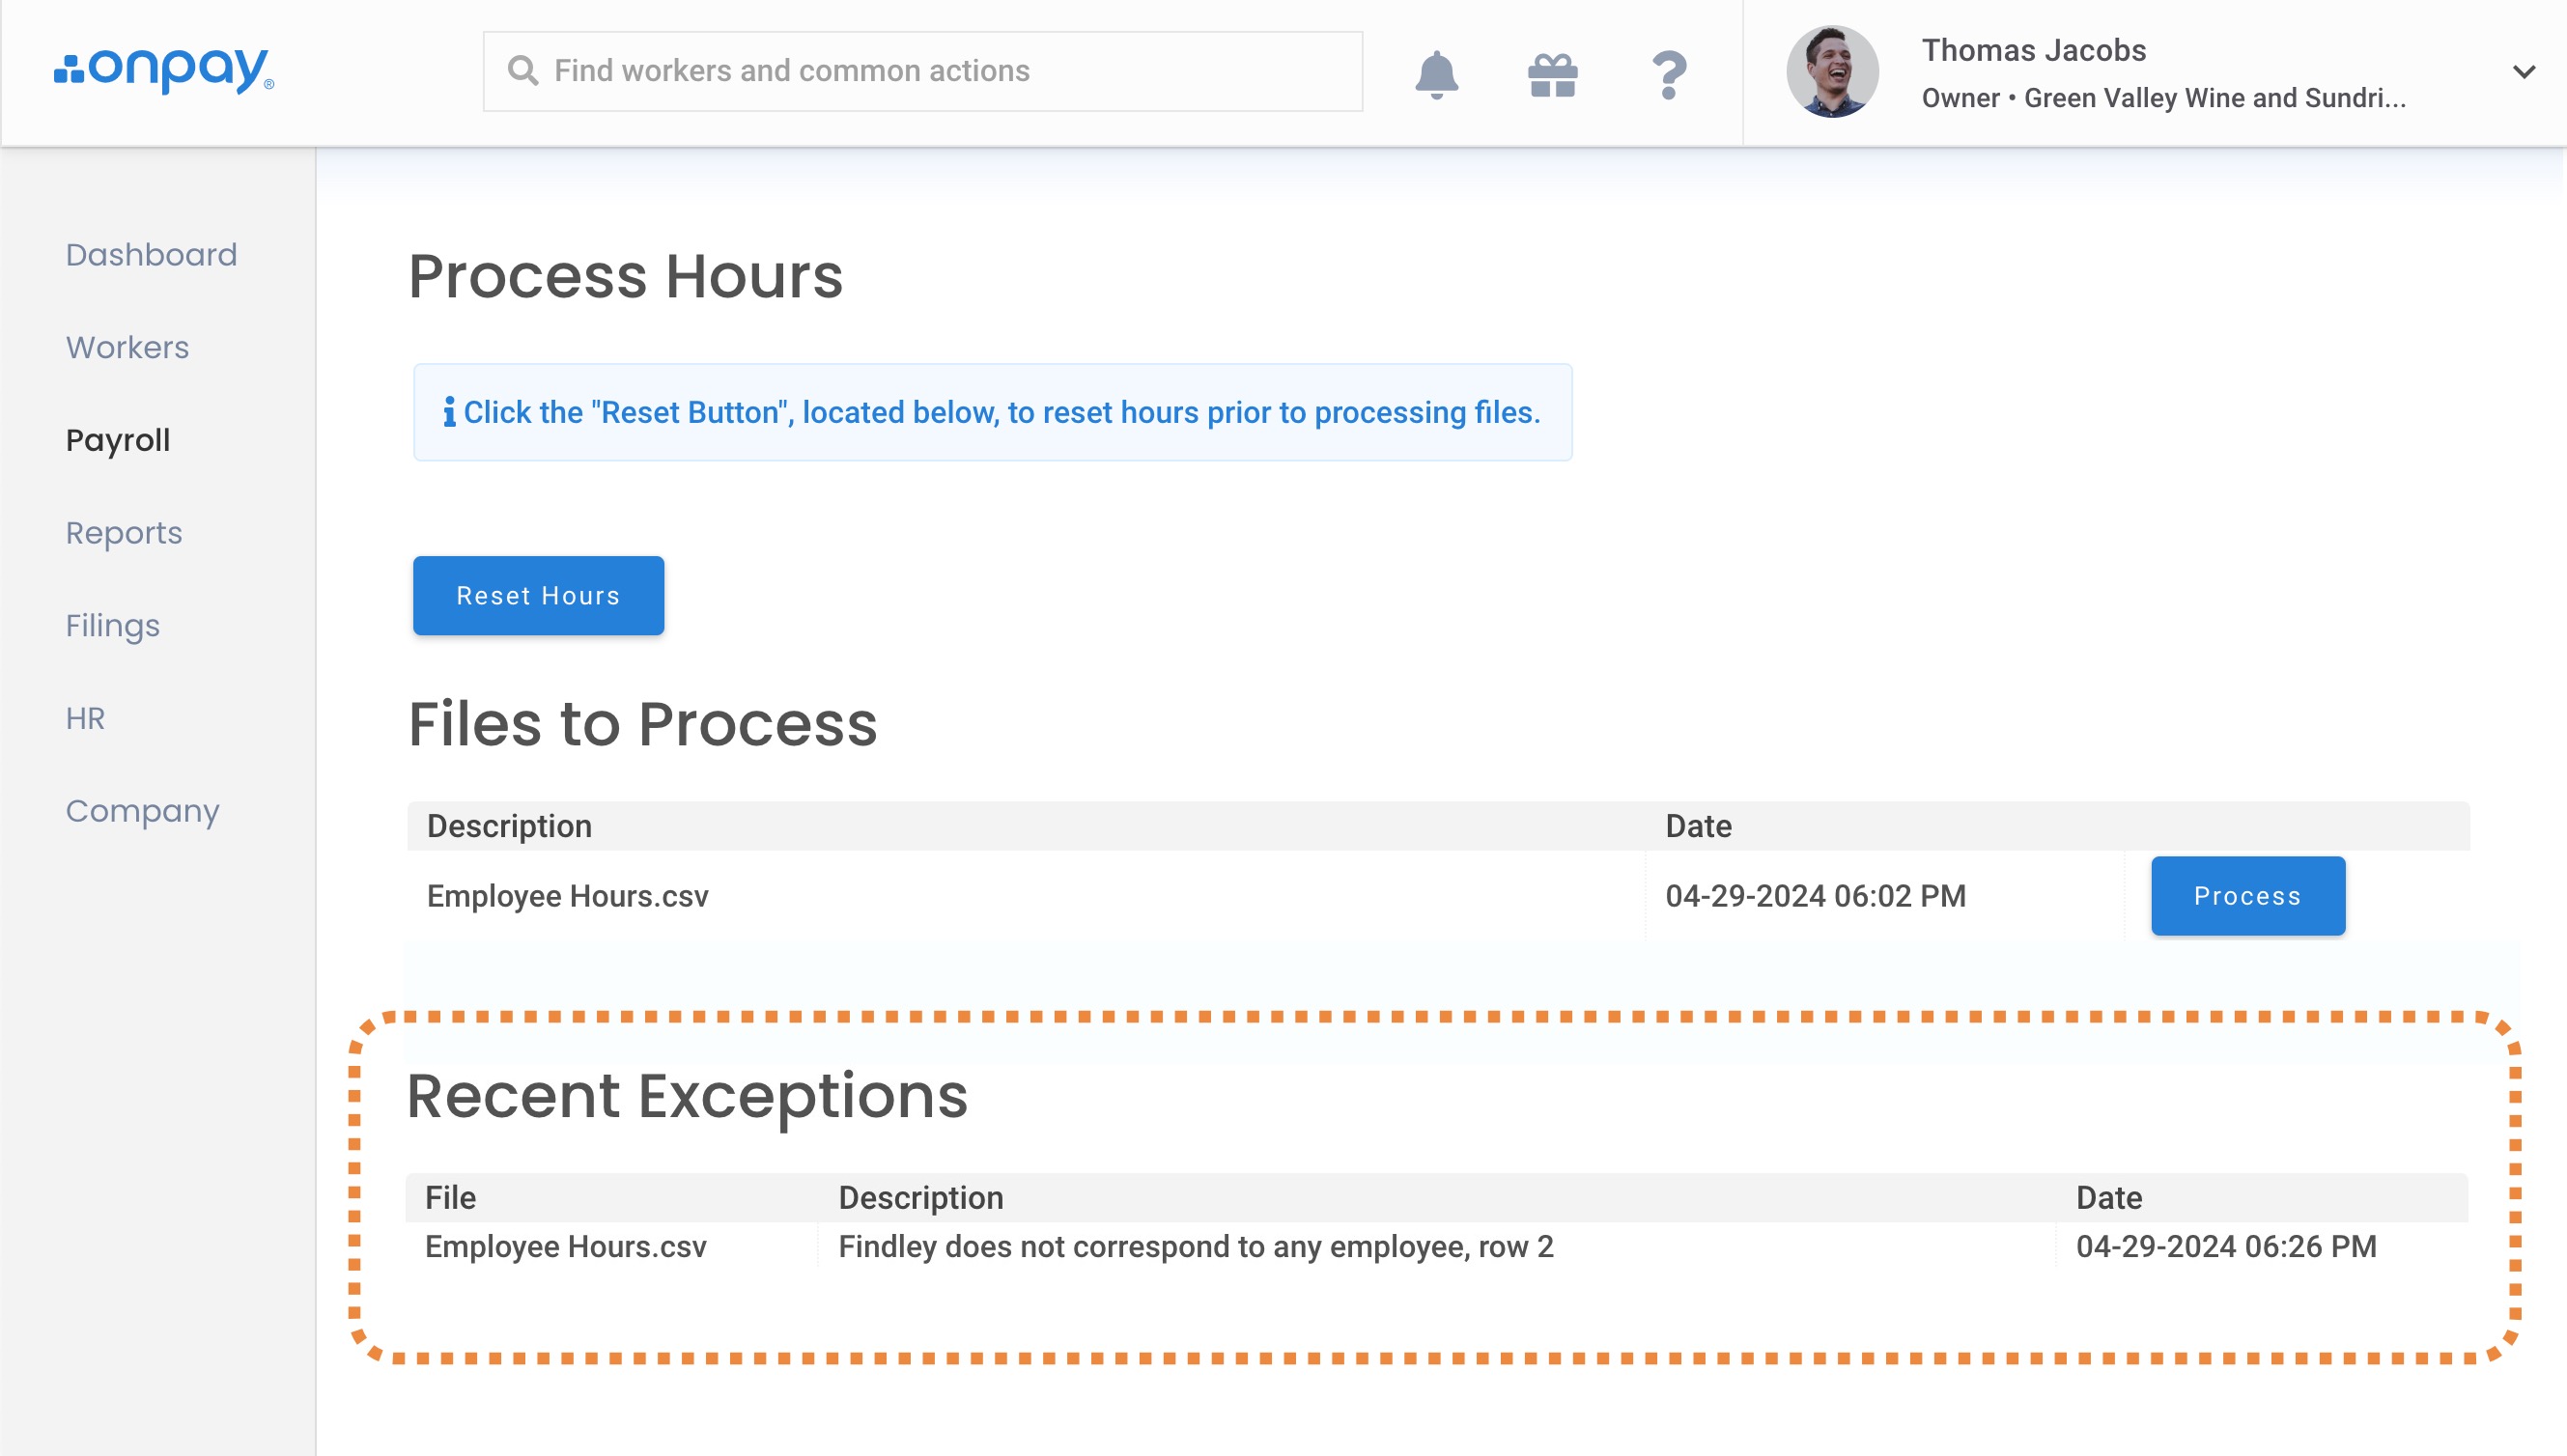This screenshot has width=2567, height=1456.
Task: Focus the Find workers search field
Action: coord(940,70)
